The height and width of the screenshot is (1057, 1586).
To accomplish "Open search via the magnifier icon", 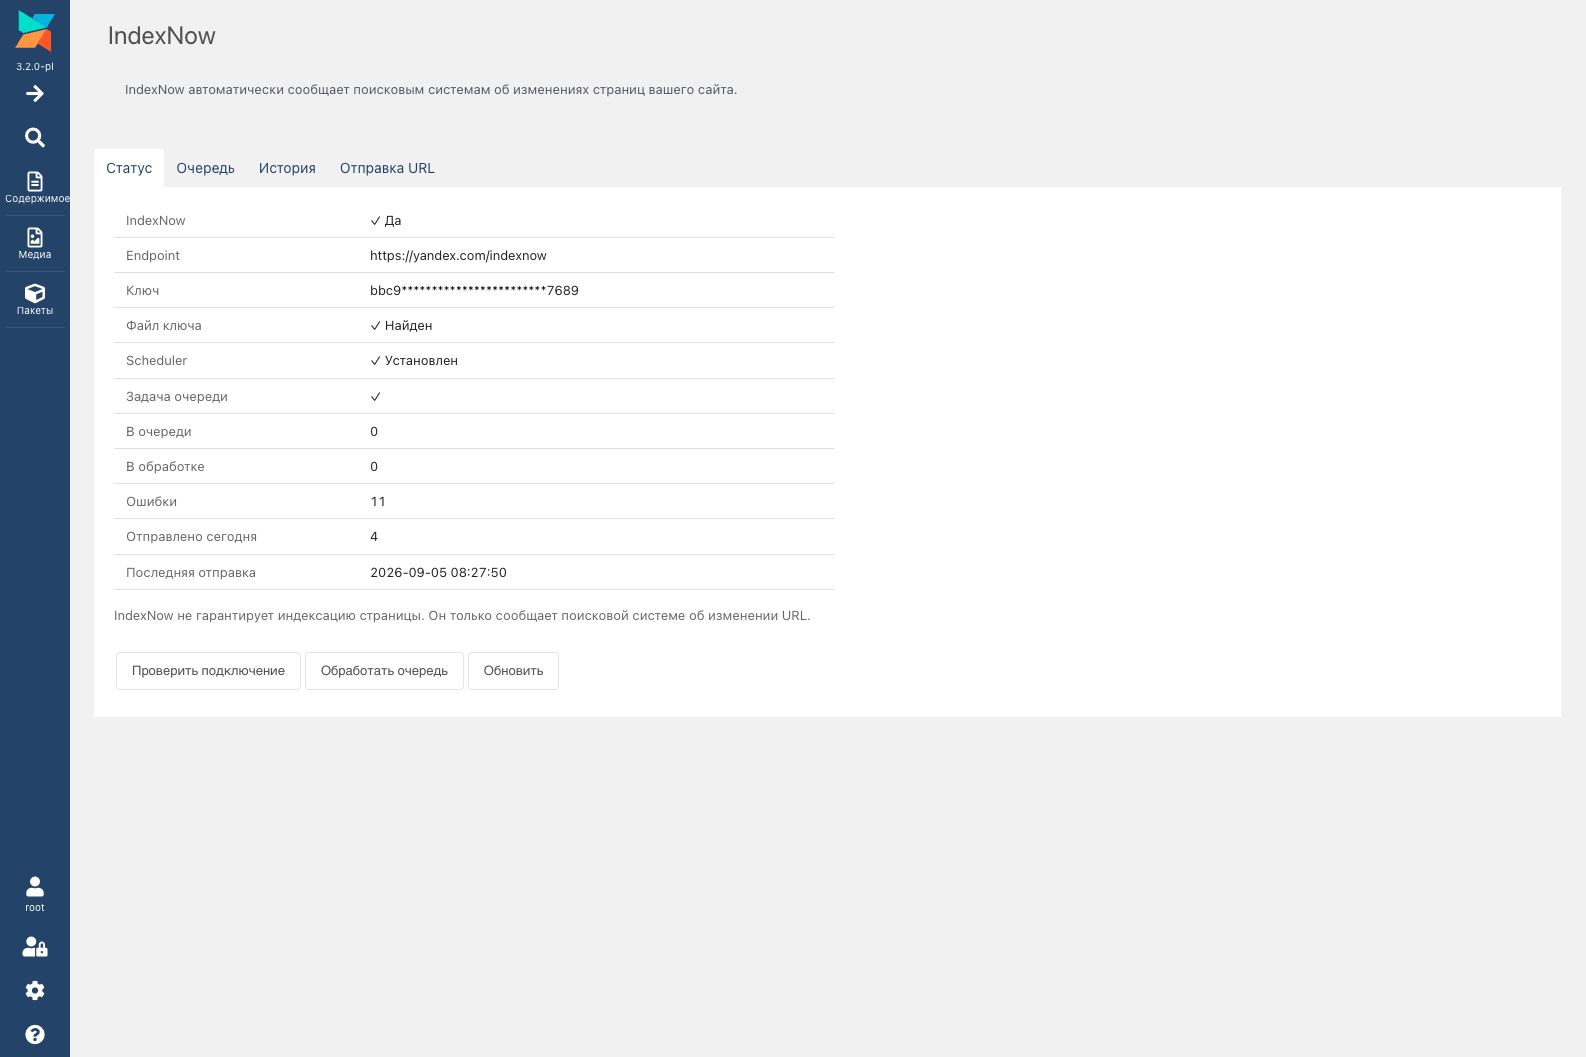I will [x=35, y=137].
